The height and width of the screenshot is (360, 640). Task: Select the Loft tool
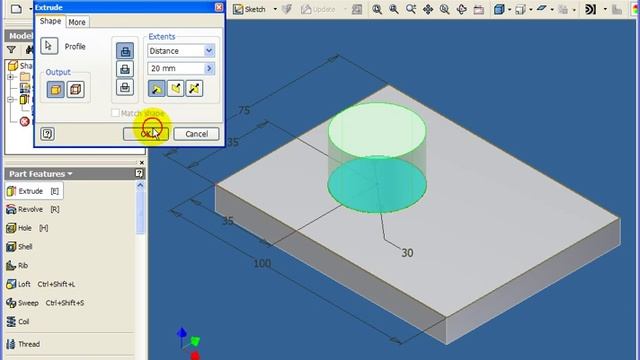pyautogui.click(x=40, y=284)
